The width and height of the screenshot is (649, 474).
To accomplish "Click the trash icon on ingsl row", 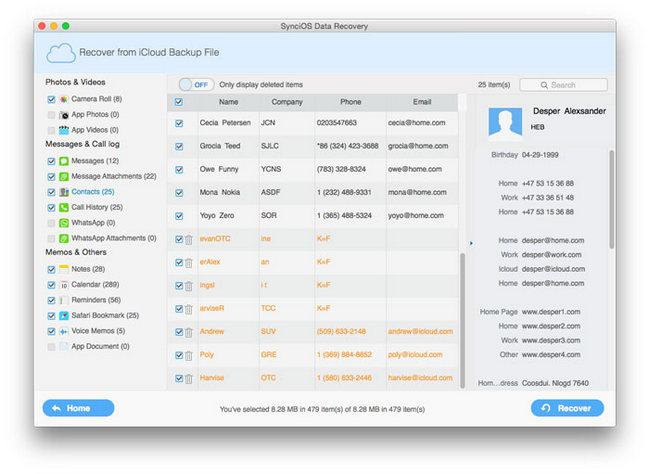I will (x=189, y=286).
